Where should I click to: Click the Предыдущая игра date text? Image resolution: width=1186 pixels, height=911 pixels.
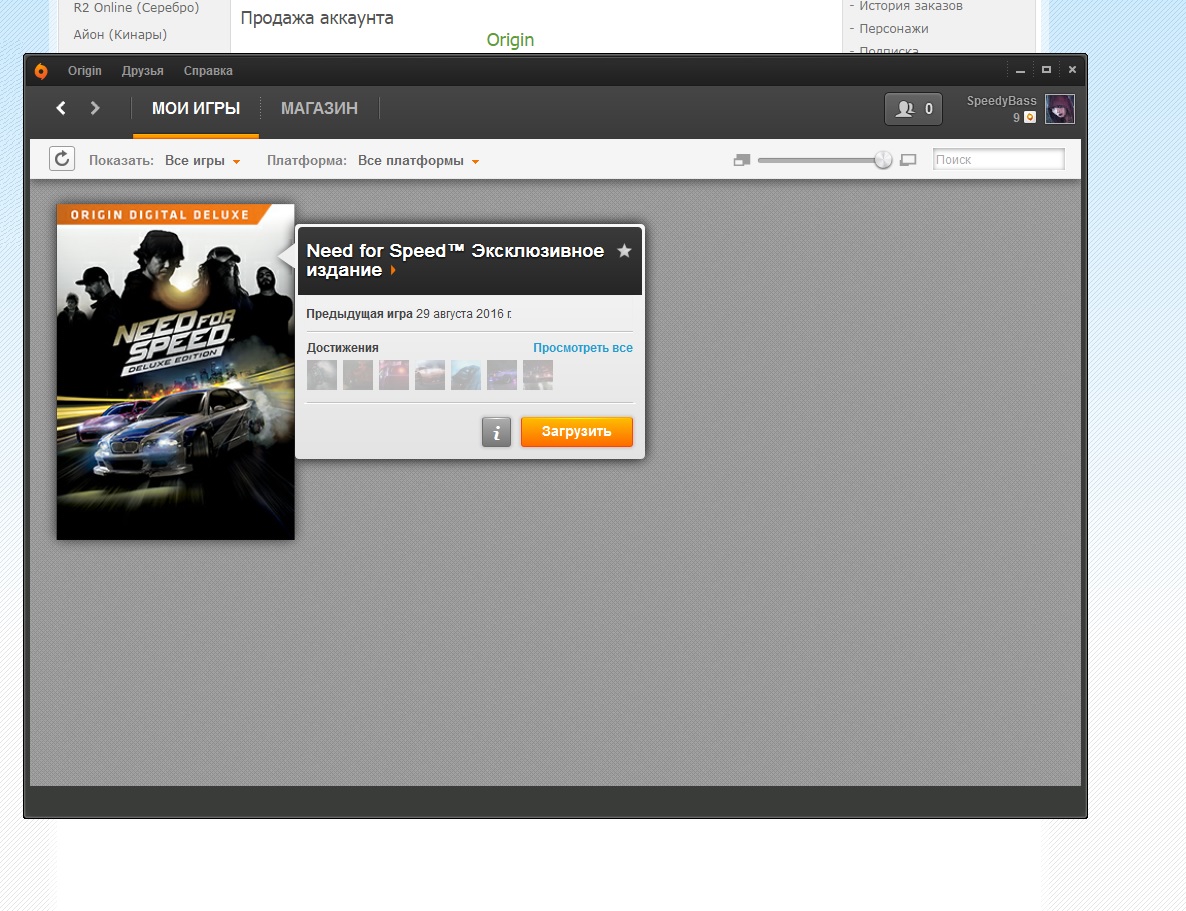(x=408, y=314)
